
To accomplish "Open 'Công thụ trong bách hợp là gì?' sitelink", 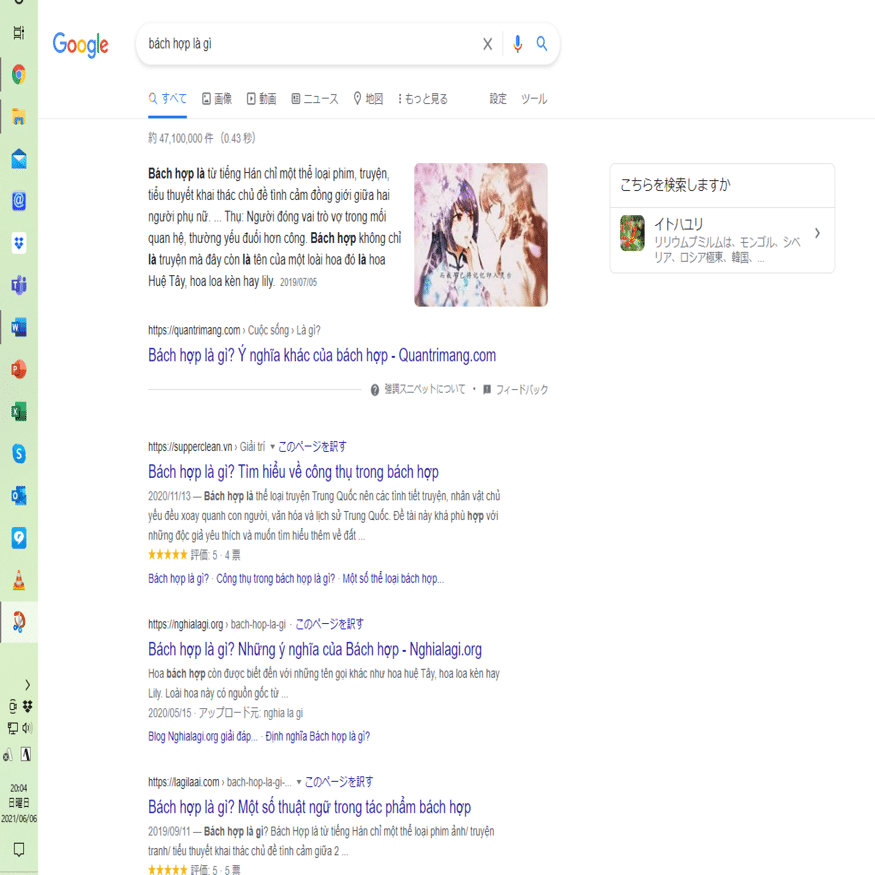I will (x=276, y=579).
